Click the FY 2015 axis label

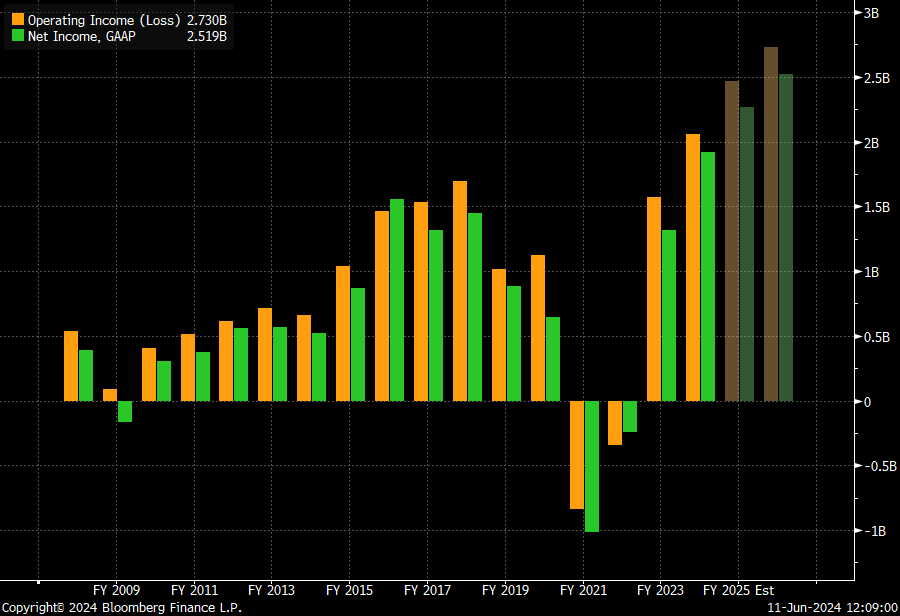pyautogui.click(x=350, y=590)
